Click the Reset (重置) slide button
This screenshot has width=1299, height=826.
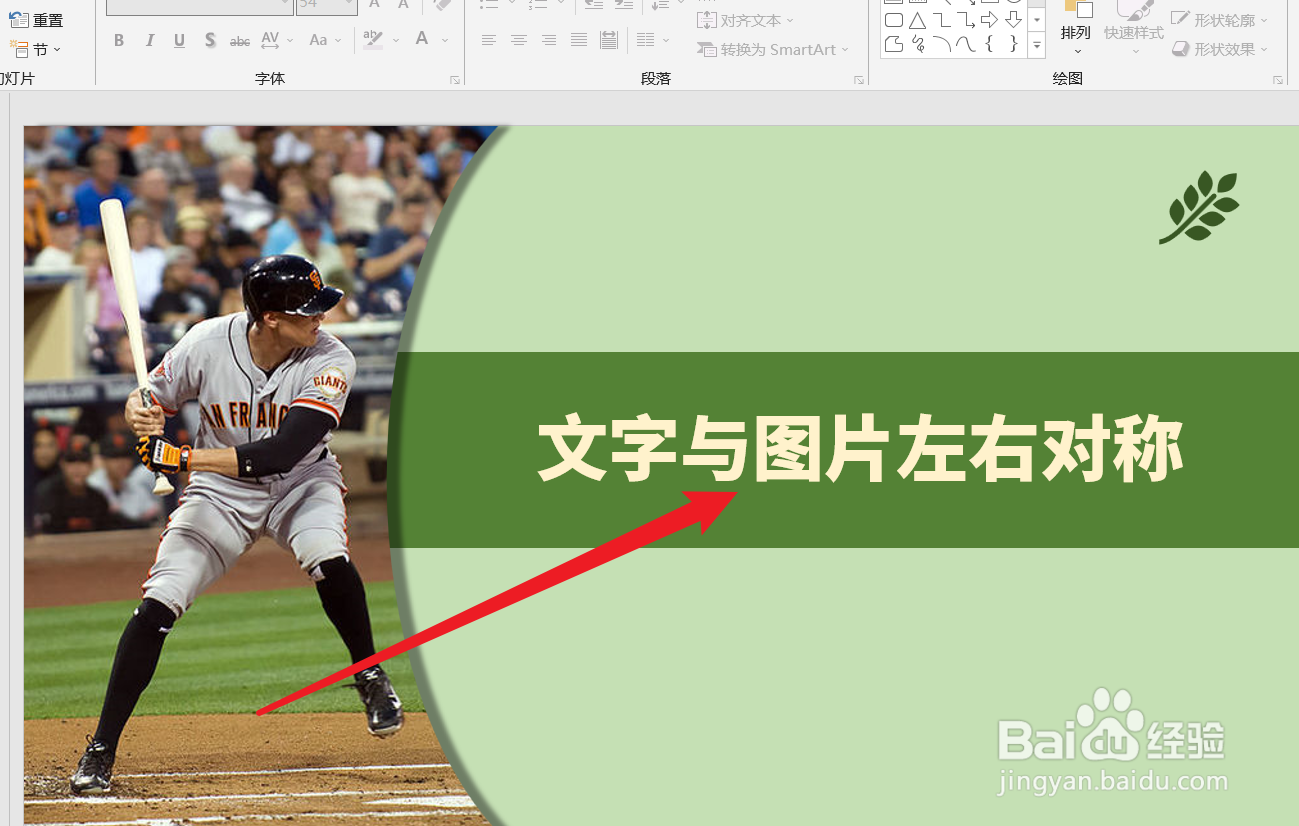pyautogui.click(x=36, y=19)
